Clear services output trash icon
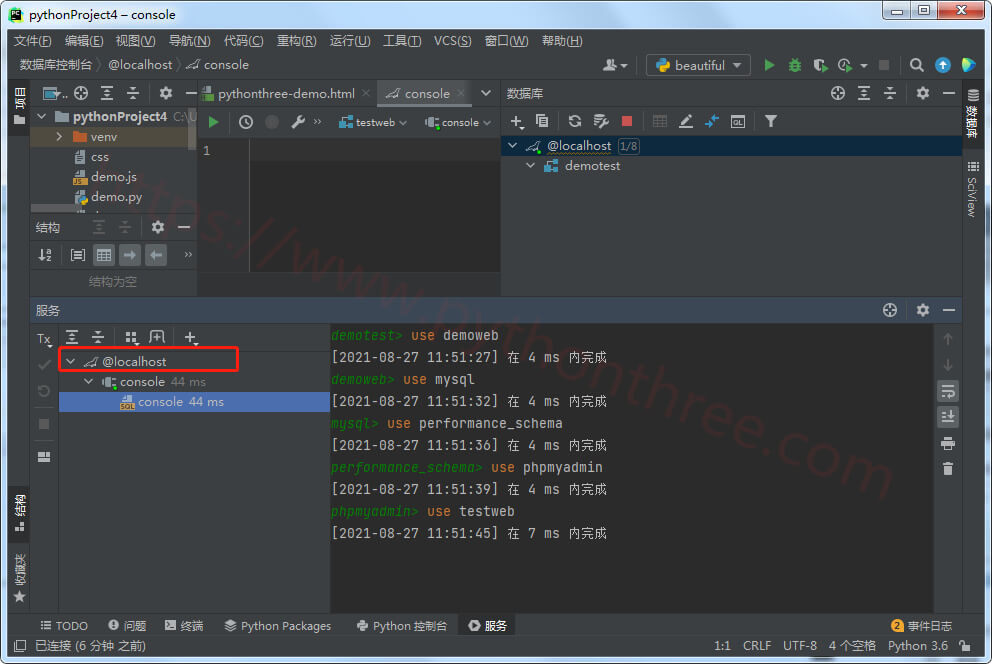The height and width of the screenshot is (664, 992). tap(947, 469)
